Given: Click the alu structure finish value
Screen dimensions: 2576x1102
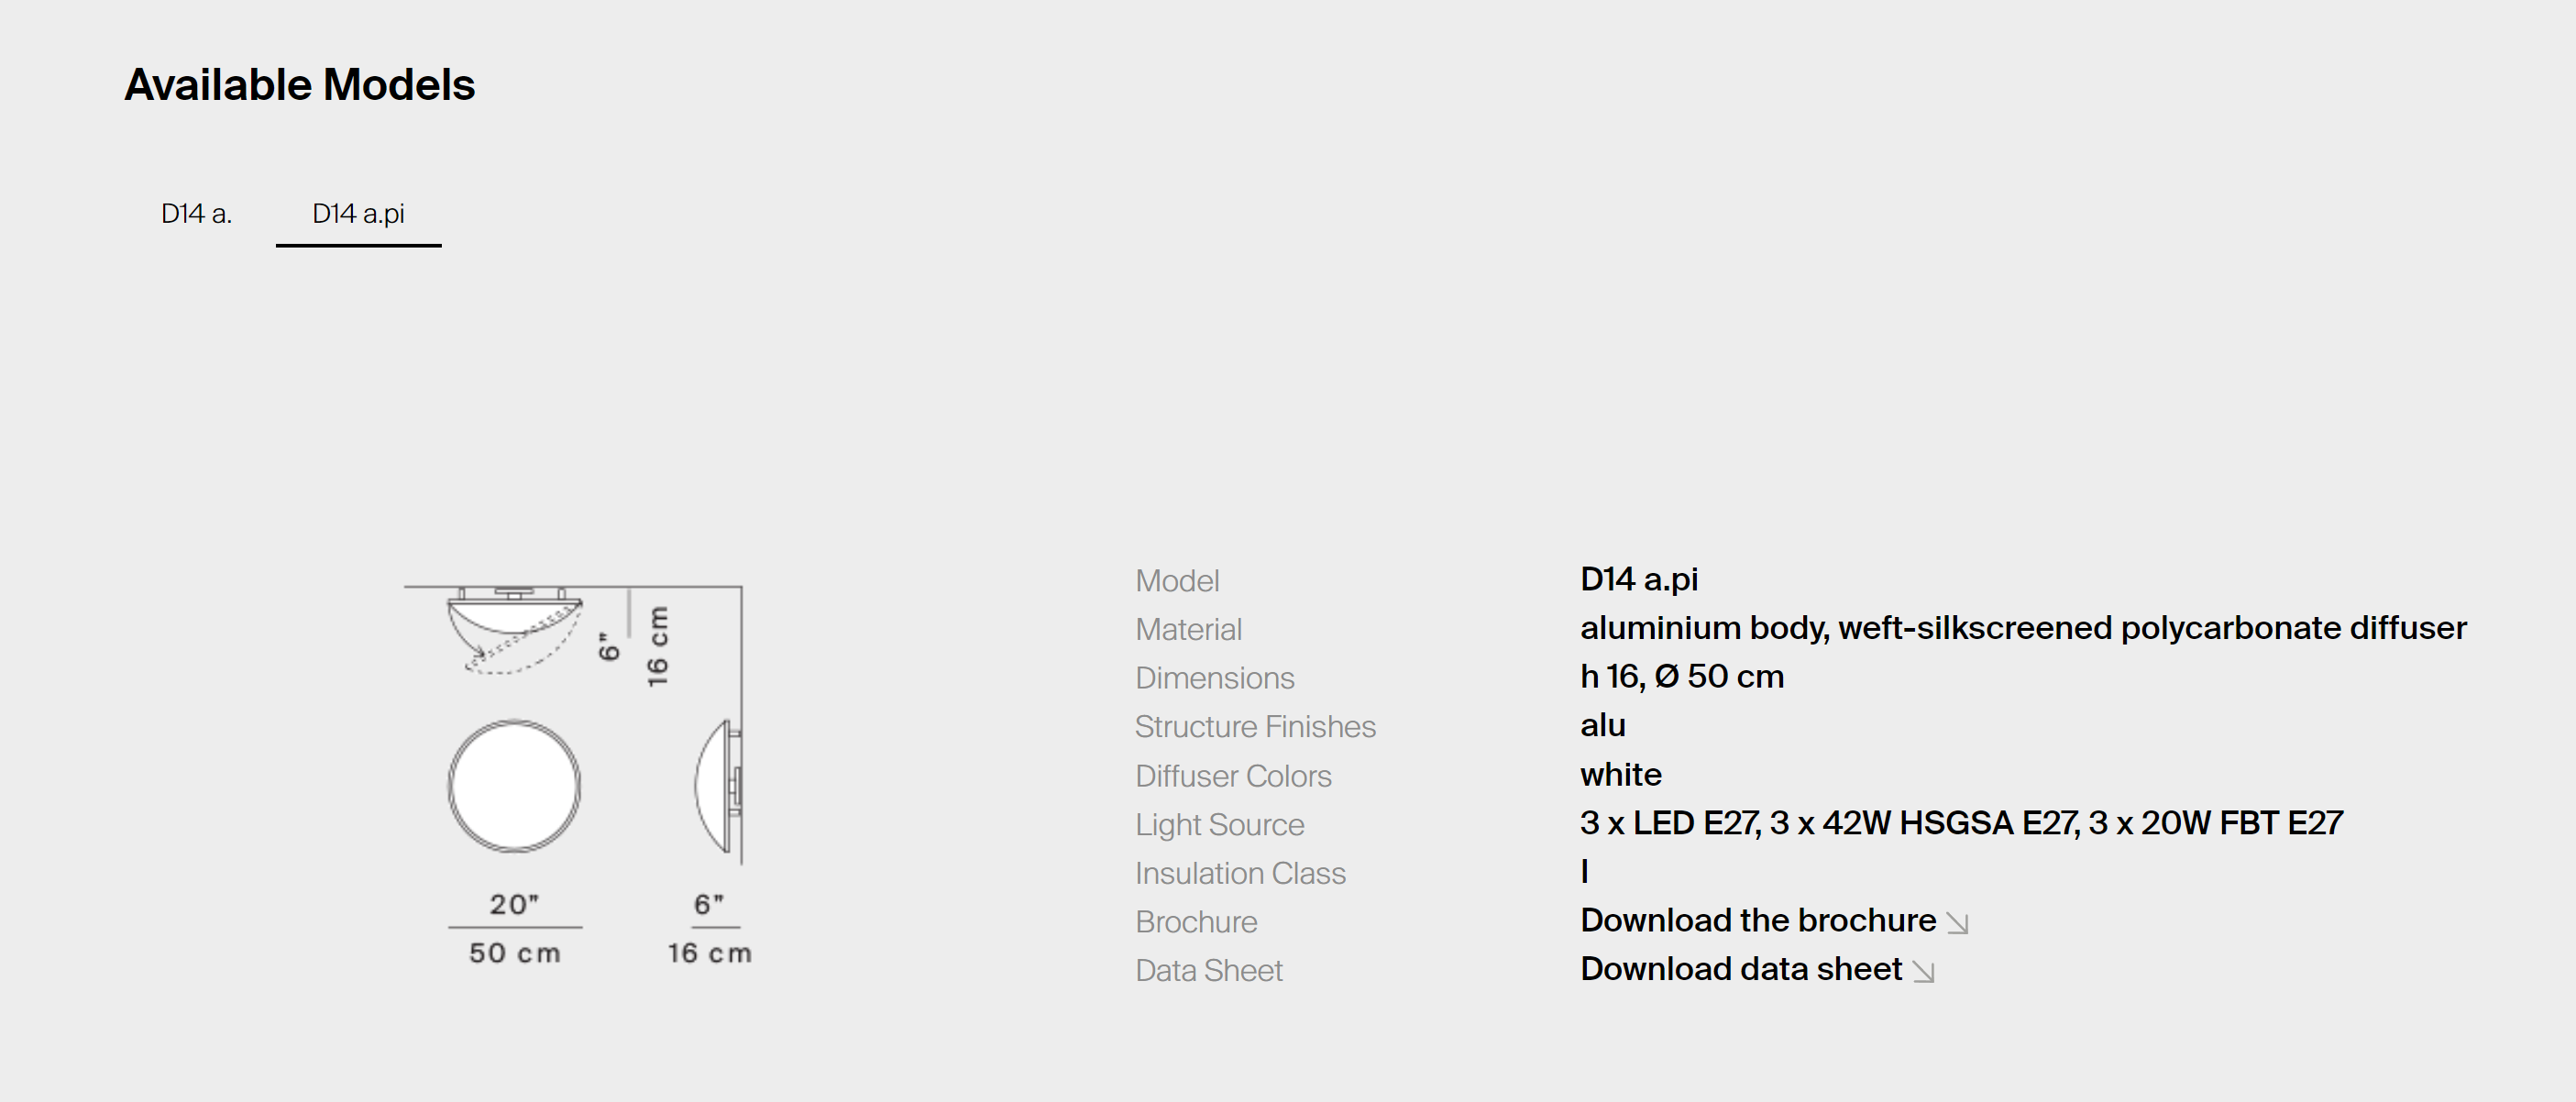Looking at the screenshot, I should click(1602, 725).
